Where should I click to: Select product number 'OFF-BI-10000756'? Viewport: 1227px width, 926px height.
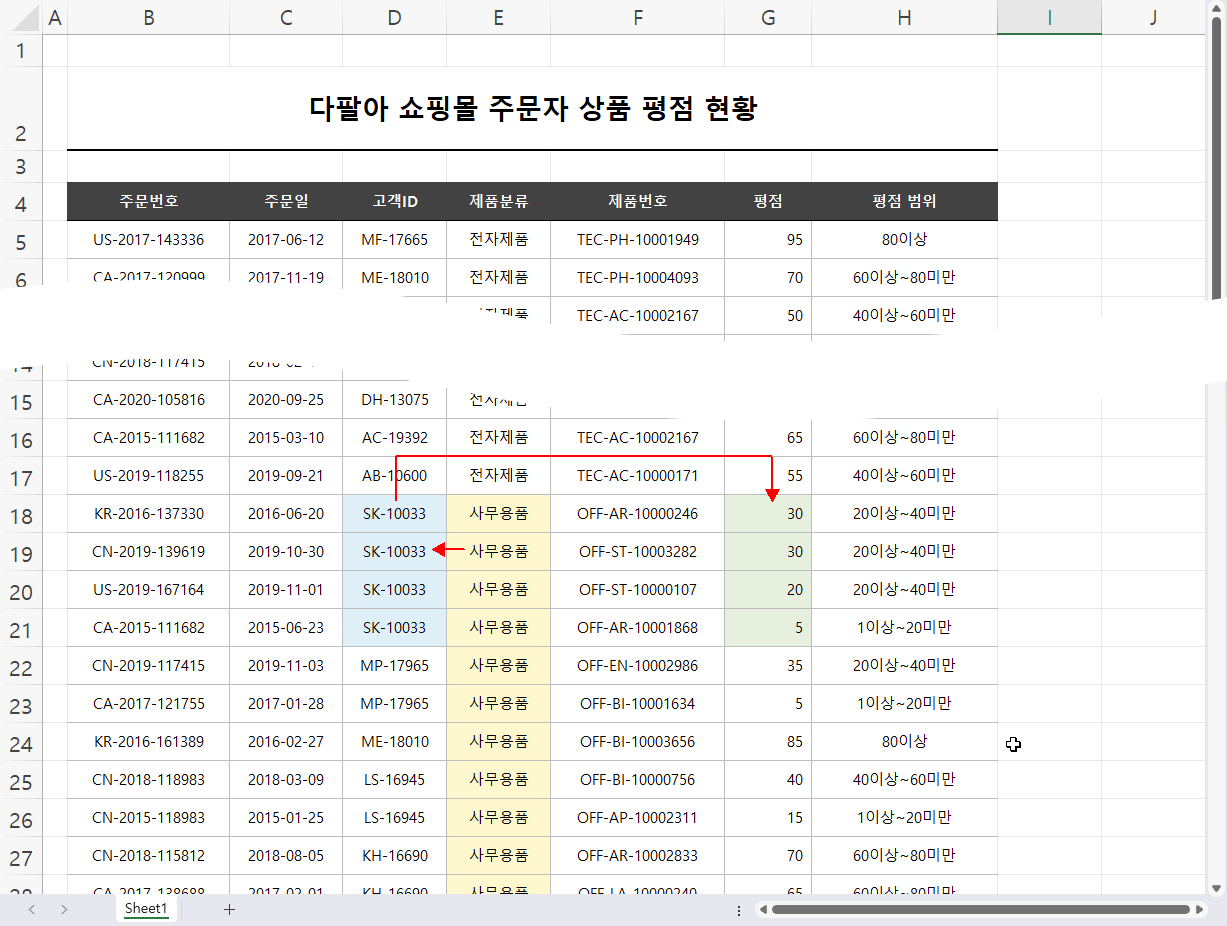[637, 780]
